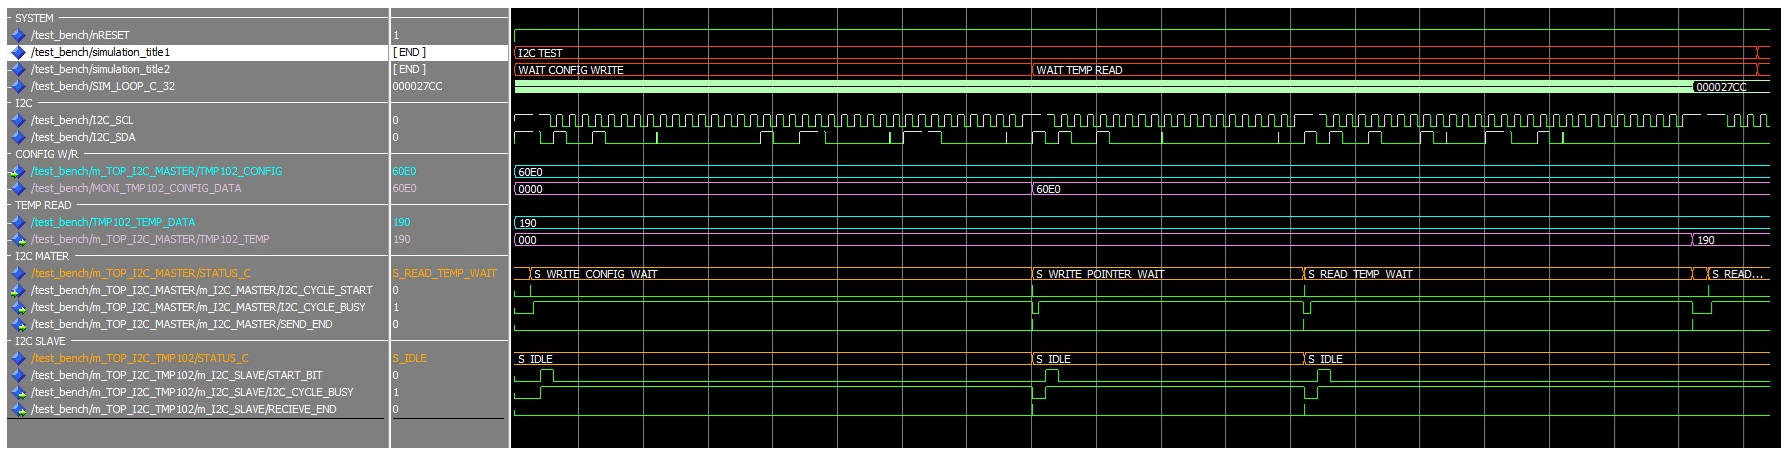The image size is (1791, 456).
Task: Click the CONFIG W/R divider label
Action: tap(46, 154)
